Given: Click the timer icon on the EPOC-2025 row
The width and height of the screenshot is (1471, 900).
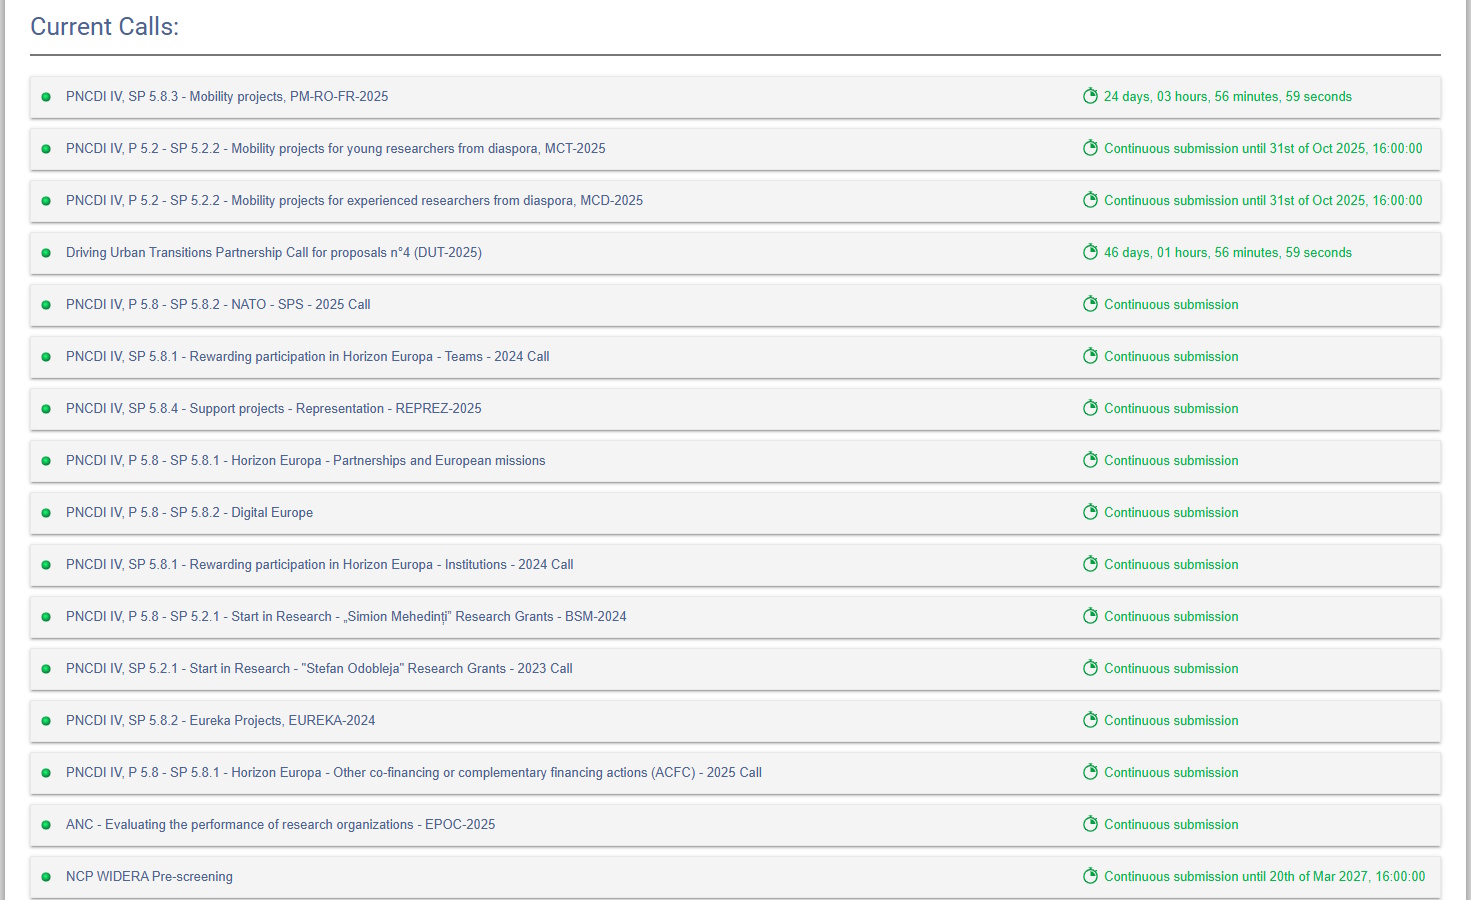Looking at the screenshot, I should (x=1090, y=824).
